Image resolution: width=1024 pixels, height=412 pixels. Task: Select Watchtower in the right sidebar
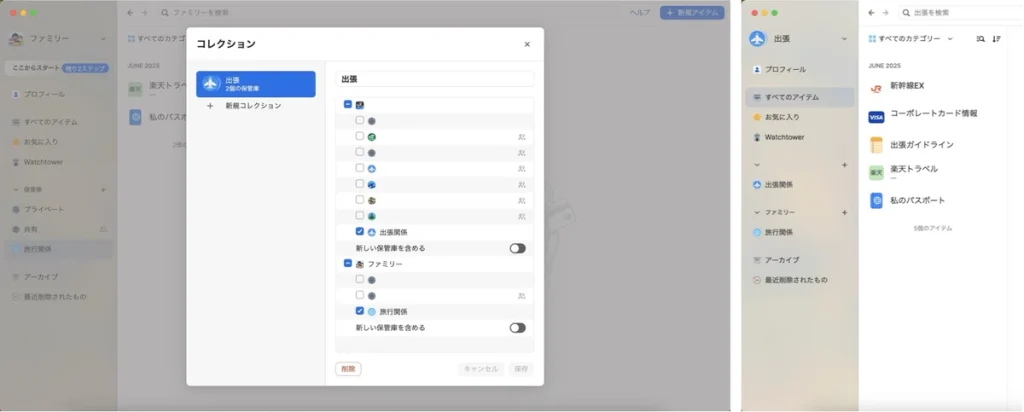[x=784, y=137]
